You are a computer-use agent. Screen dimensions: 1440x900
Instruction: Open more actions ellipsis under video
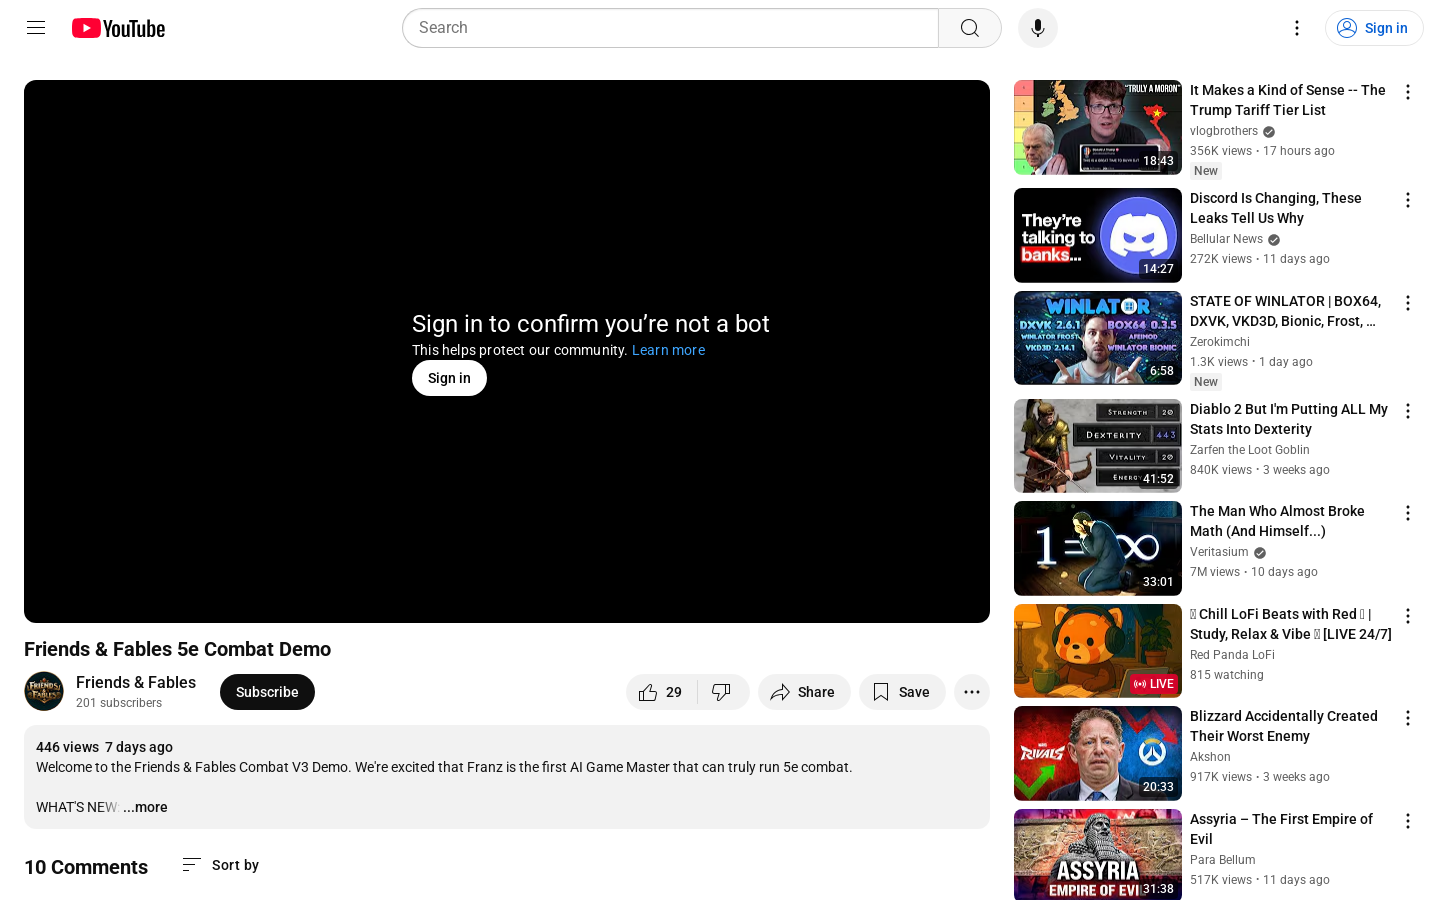click(x=972, y=692)
